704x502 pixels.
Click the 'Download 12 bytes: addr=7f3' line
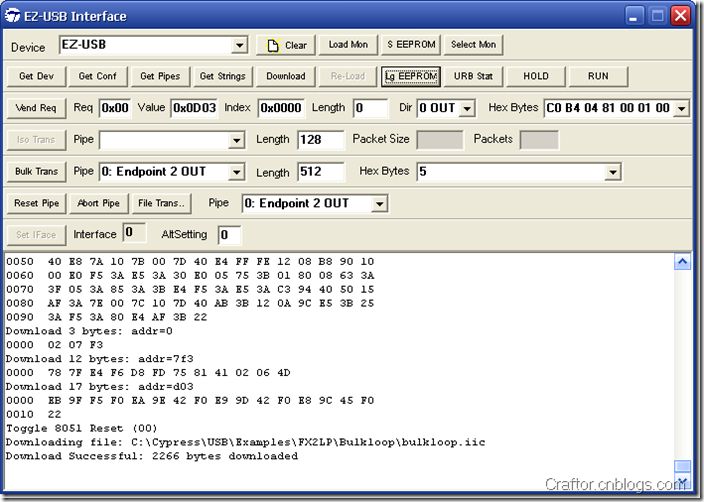pyautogui.click(x=100, y=359)
